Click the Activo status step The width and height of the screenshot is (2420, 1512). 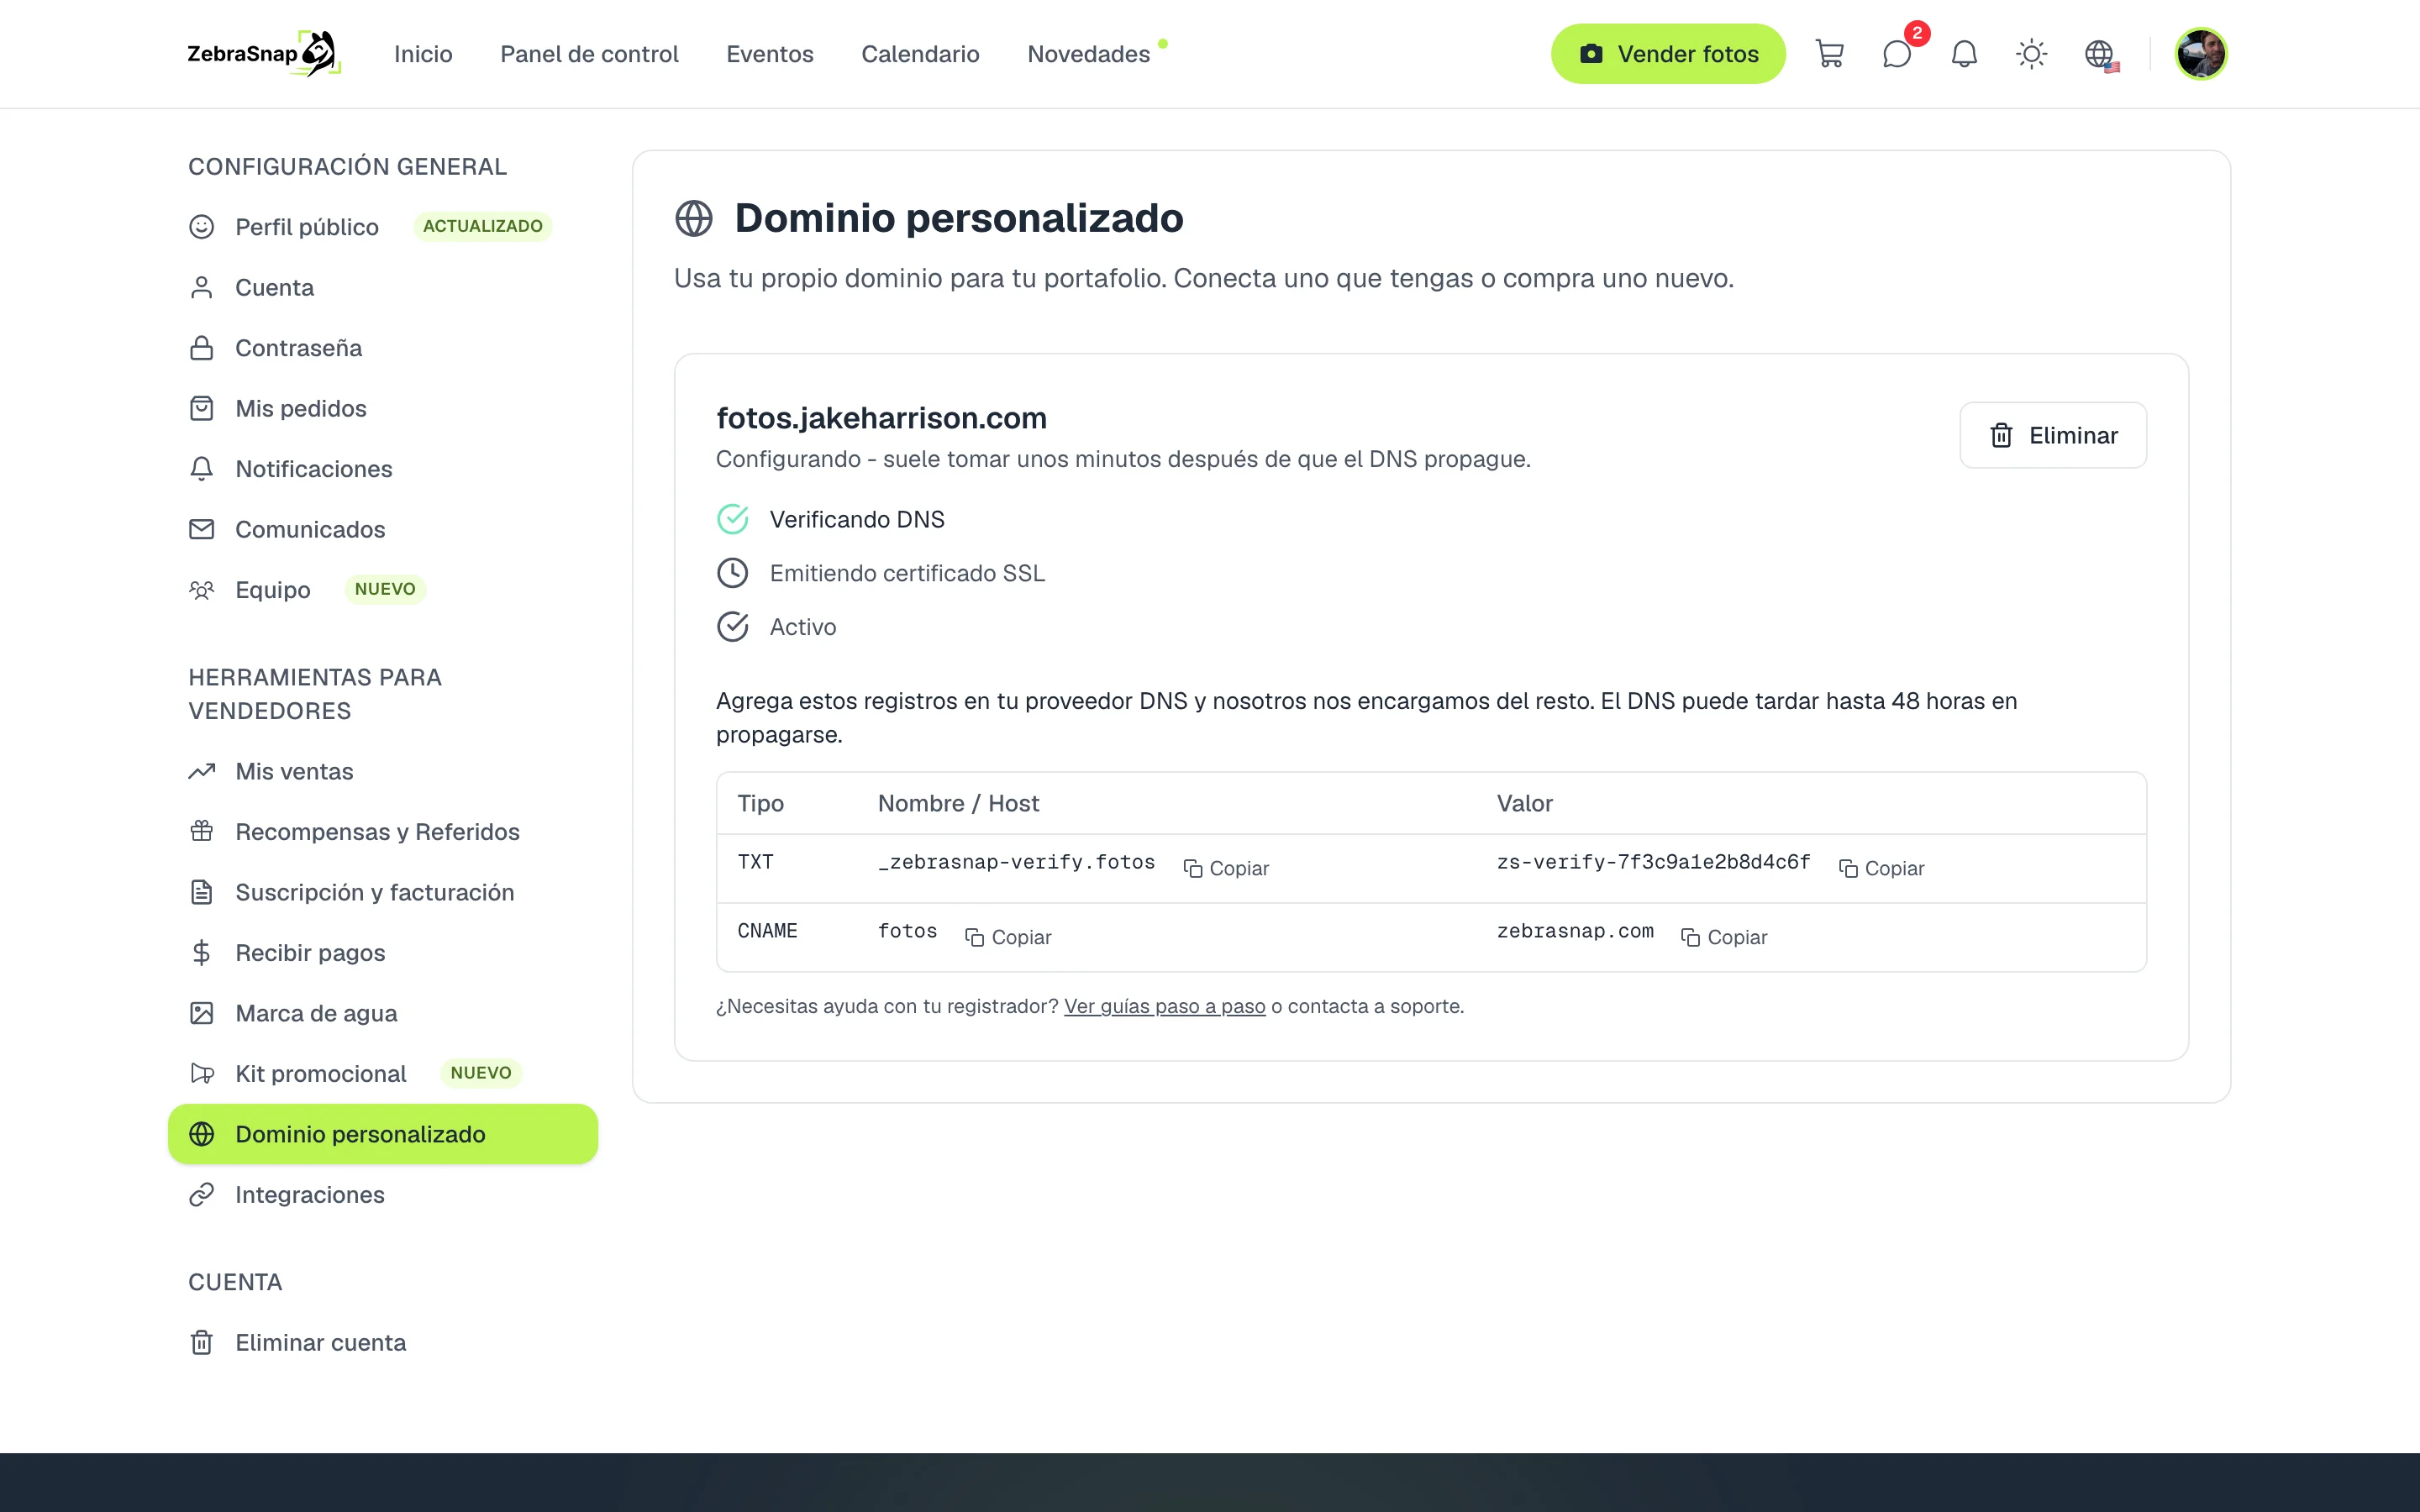coord(777,628)
